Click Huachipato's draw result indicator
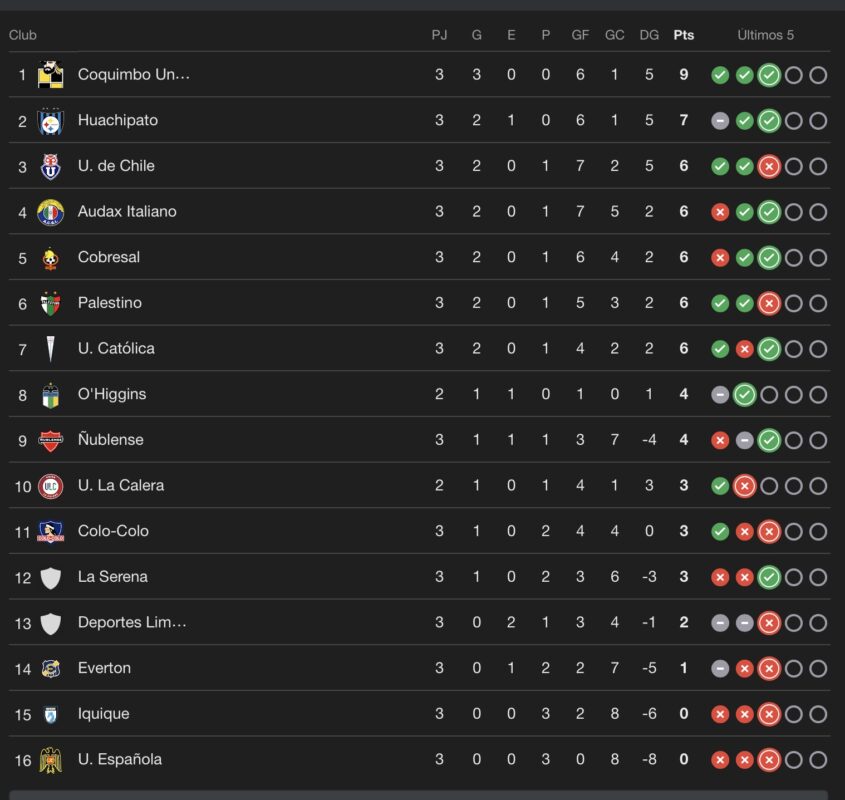The image size is (845, 800). tap(720, 121)
